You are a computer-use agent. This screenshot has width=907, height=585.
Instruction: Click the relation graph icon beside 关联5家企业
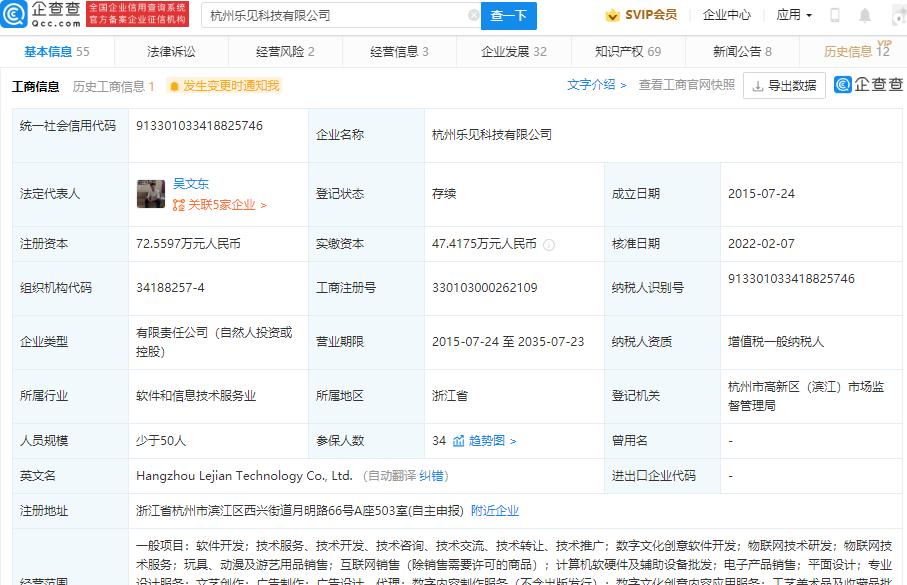[x=179, y=205]
